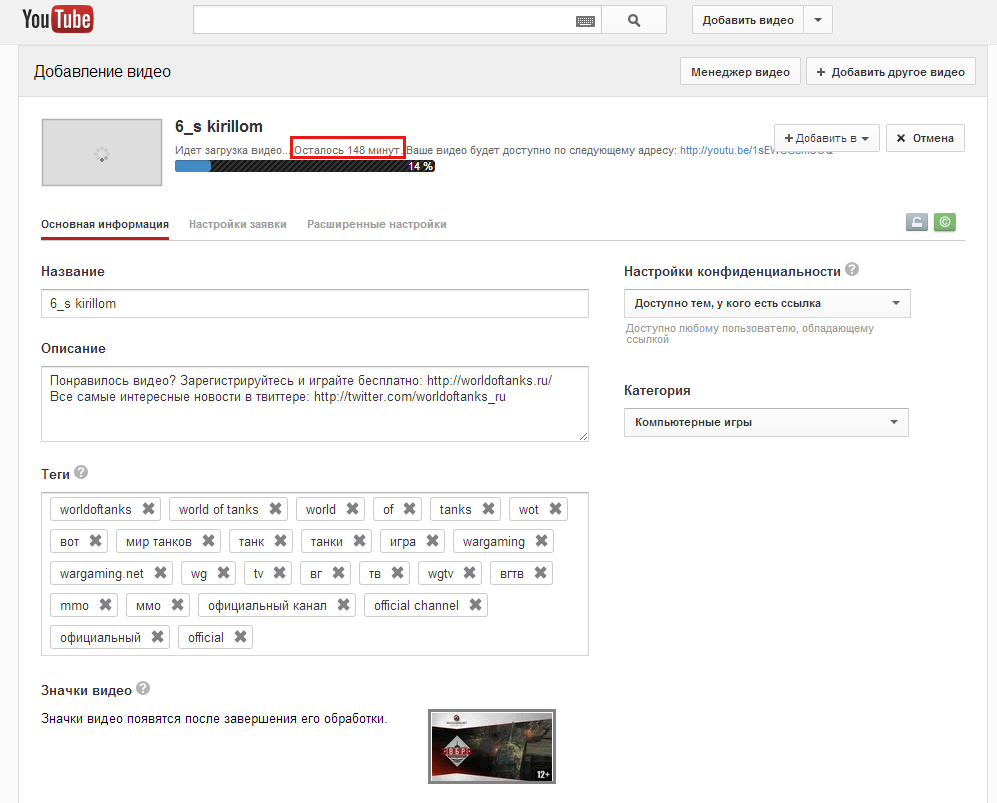Viewport: 997px width, 803px height.
Task: Remove the 'wargaming' tag
Action: [x=541, y=540]
